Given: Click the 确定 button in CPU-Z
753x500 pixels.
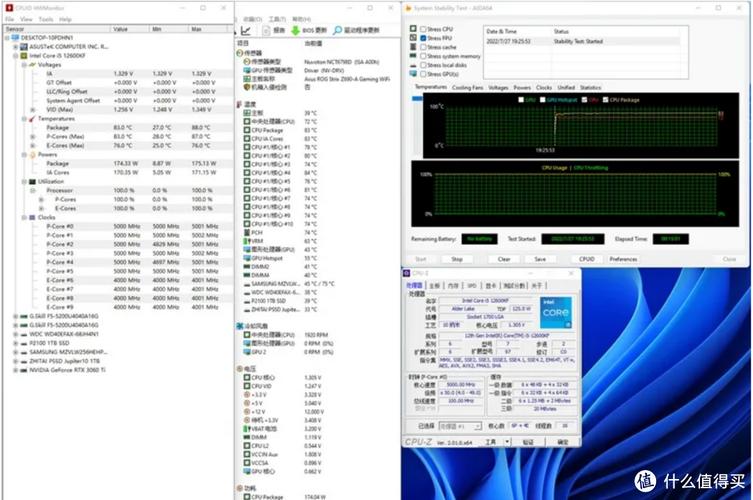Looking at the screenshot, I should (x=563, y=442).
